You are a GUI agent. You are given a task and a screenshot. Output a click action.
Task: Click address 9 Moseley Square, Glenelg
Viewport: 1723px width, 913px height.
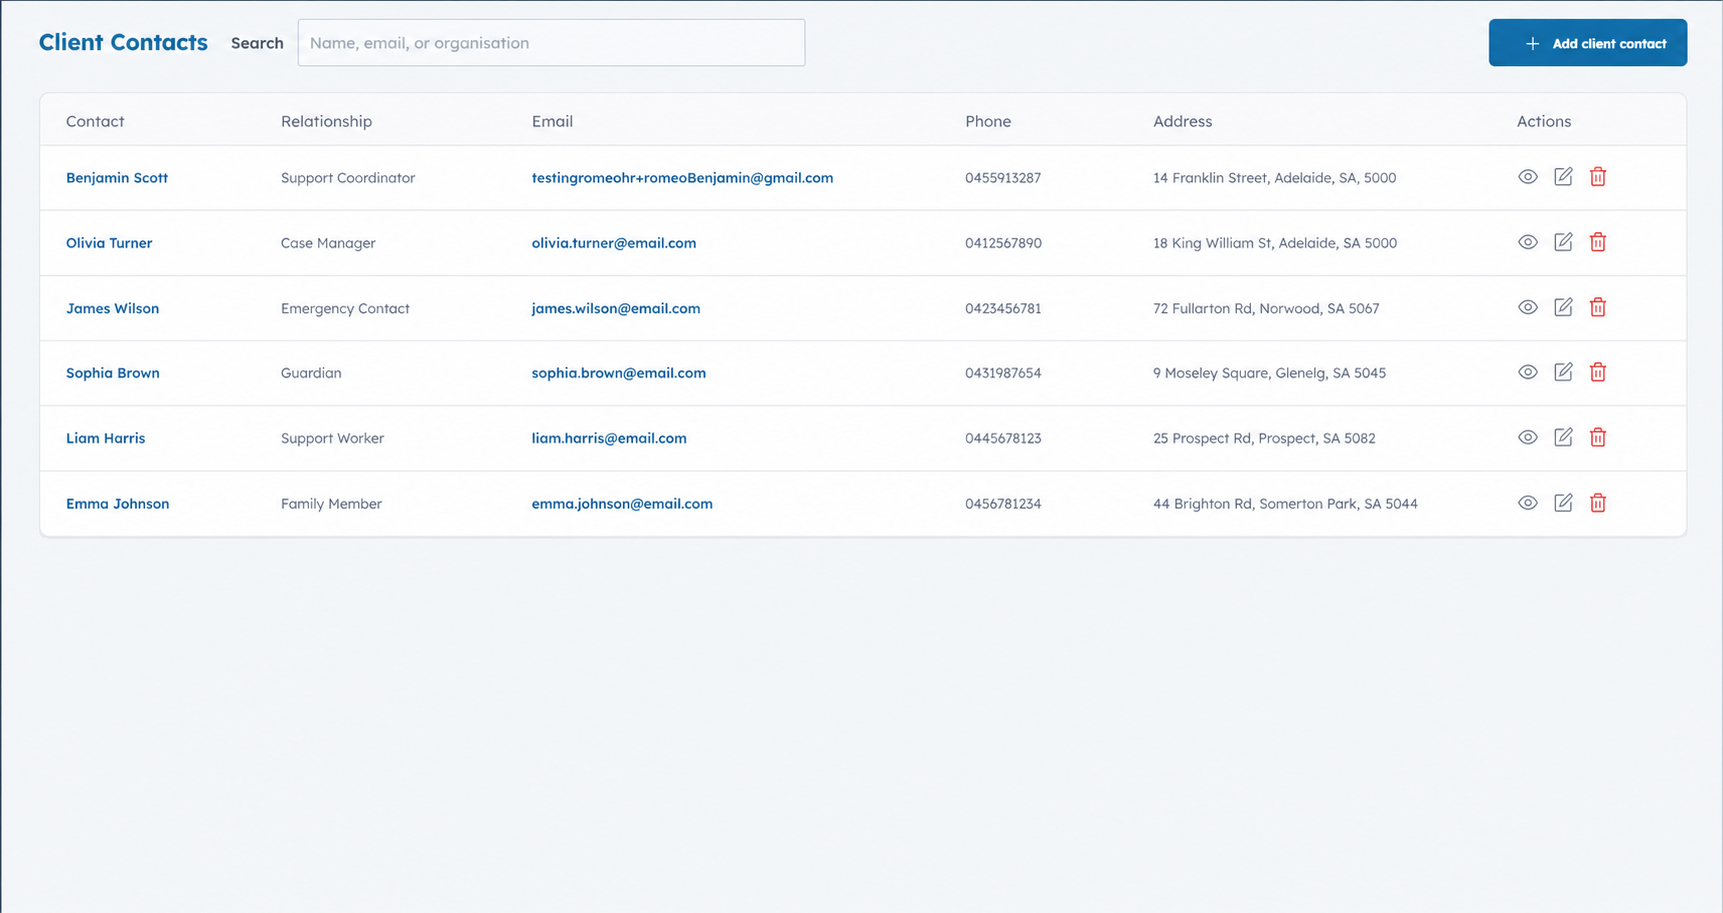tap(1269, 373)
